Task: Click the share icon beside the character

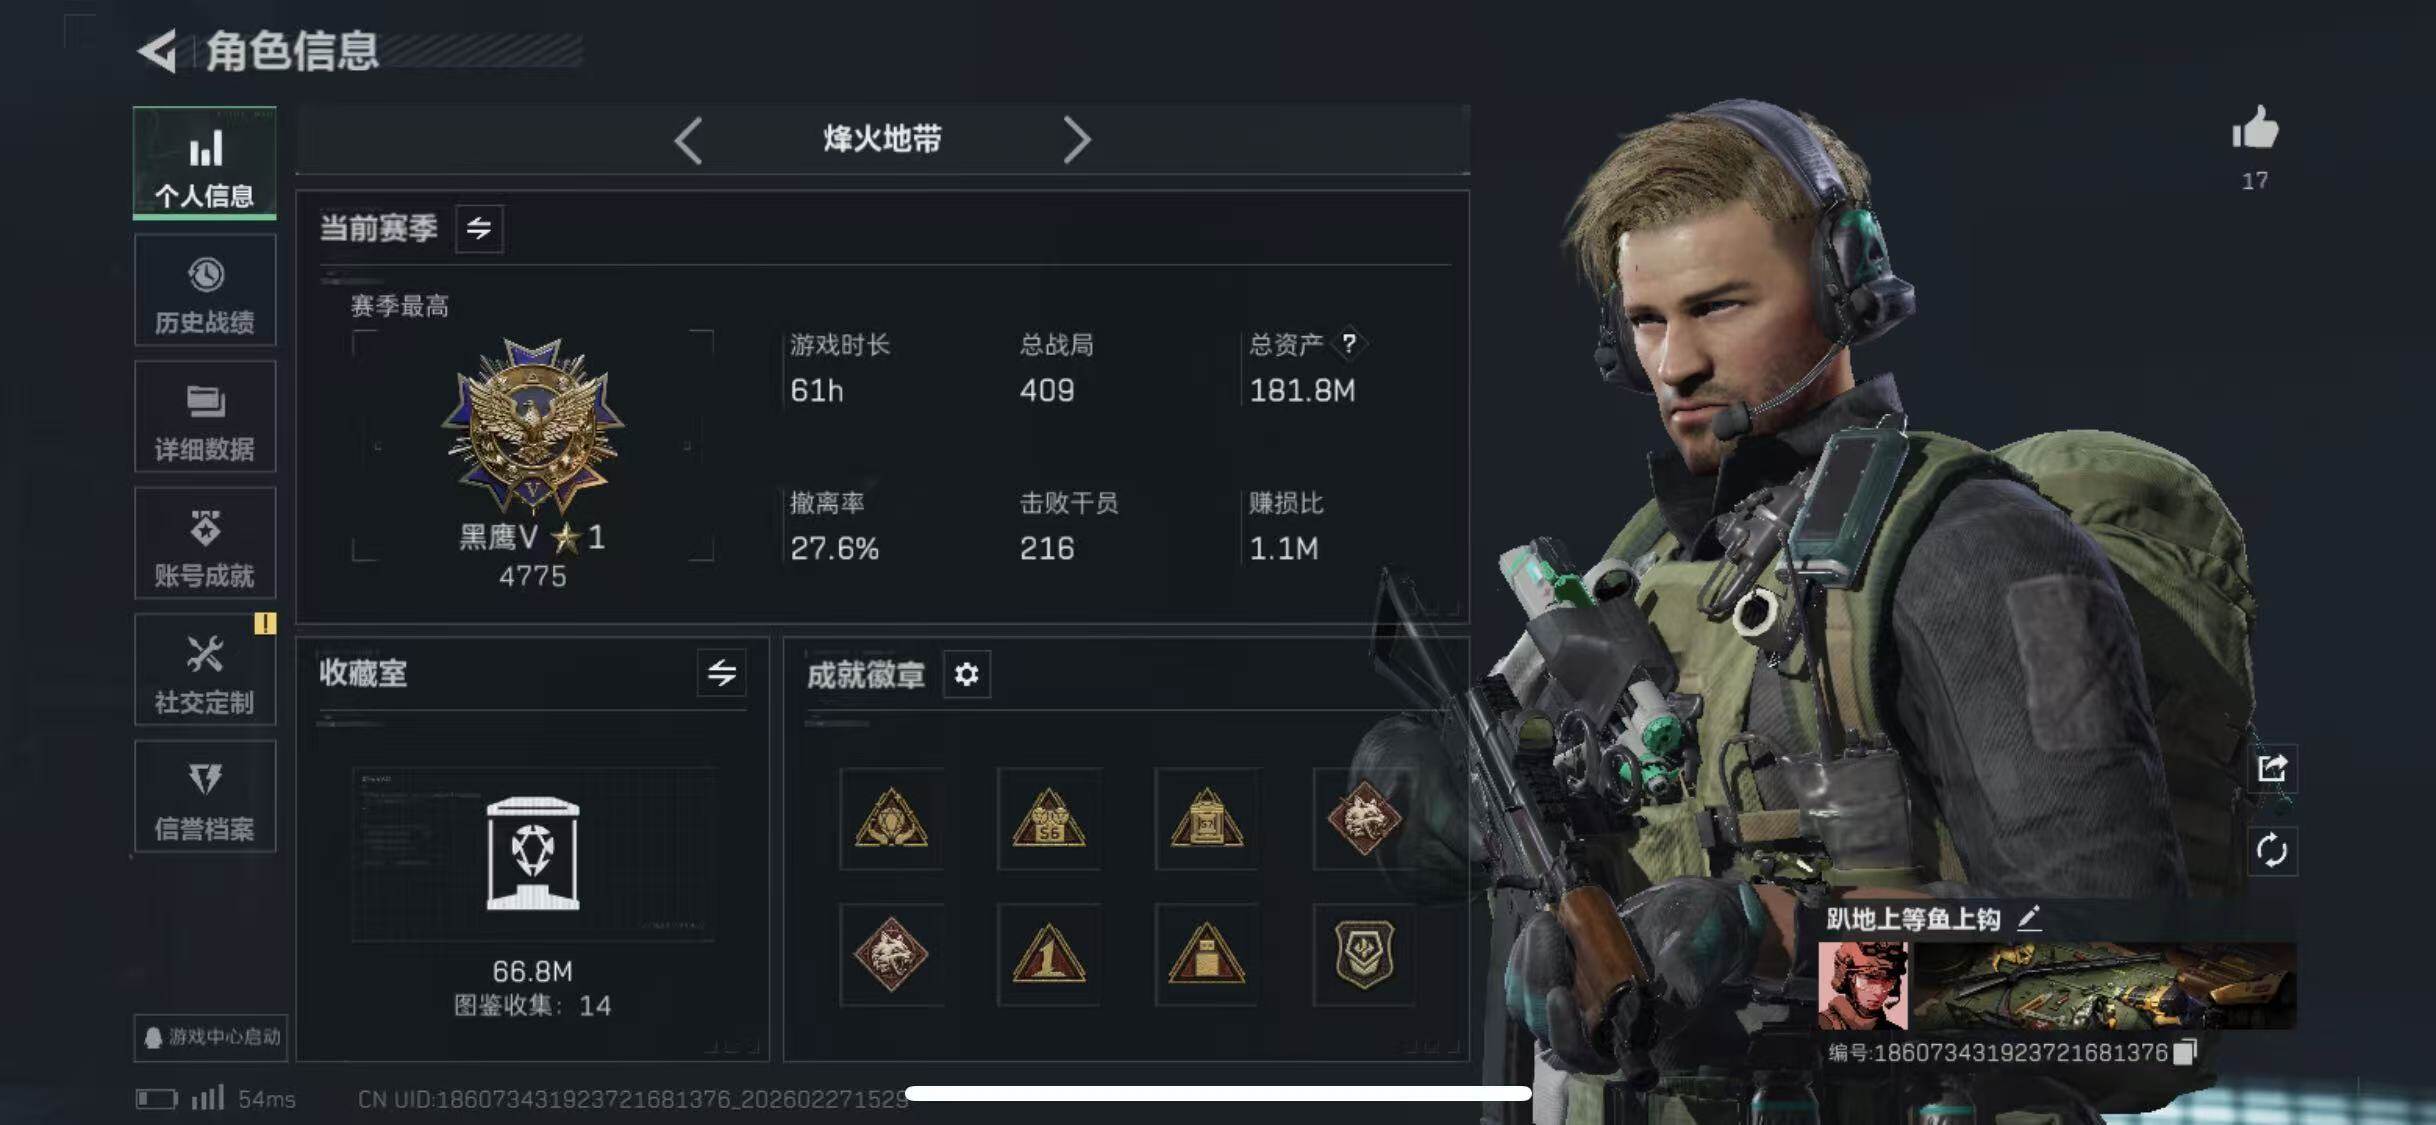Action: [2271, 768]
